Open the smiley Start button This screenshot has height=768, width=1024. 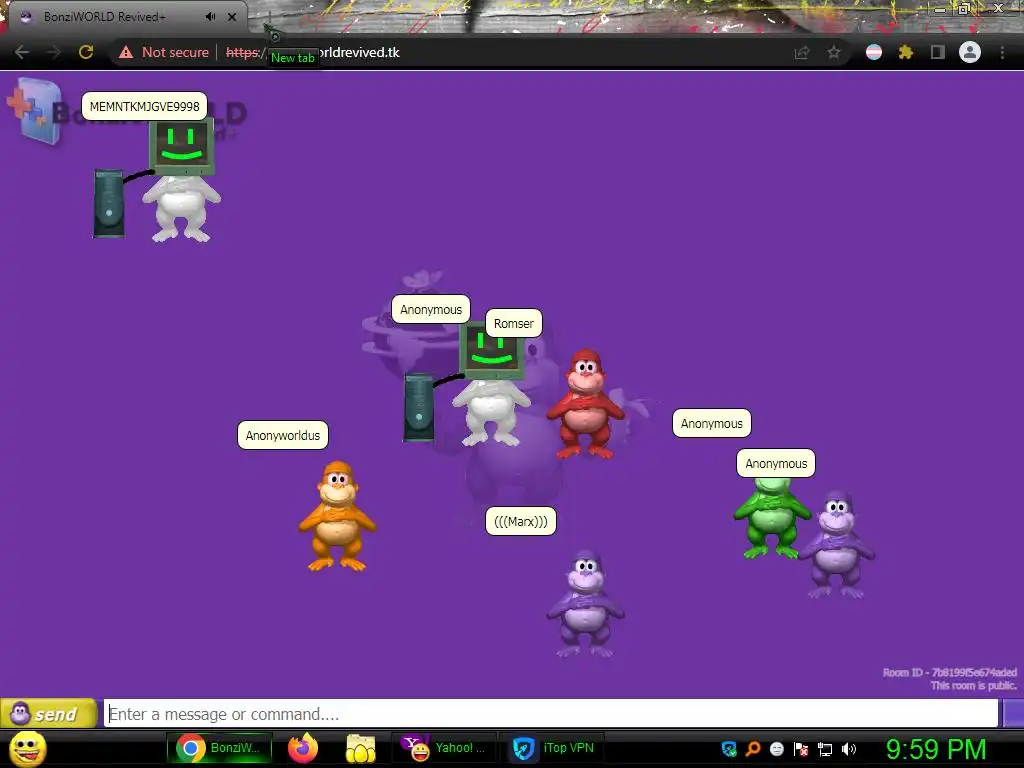coord(27,748)
